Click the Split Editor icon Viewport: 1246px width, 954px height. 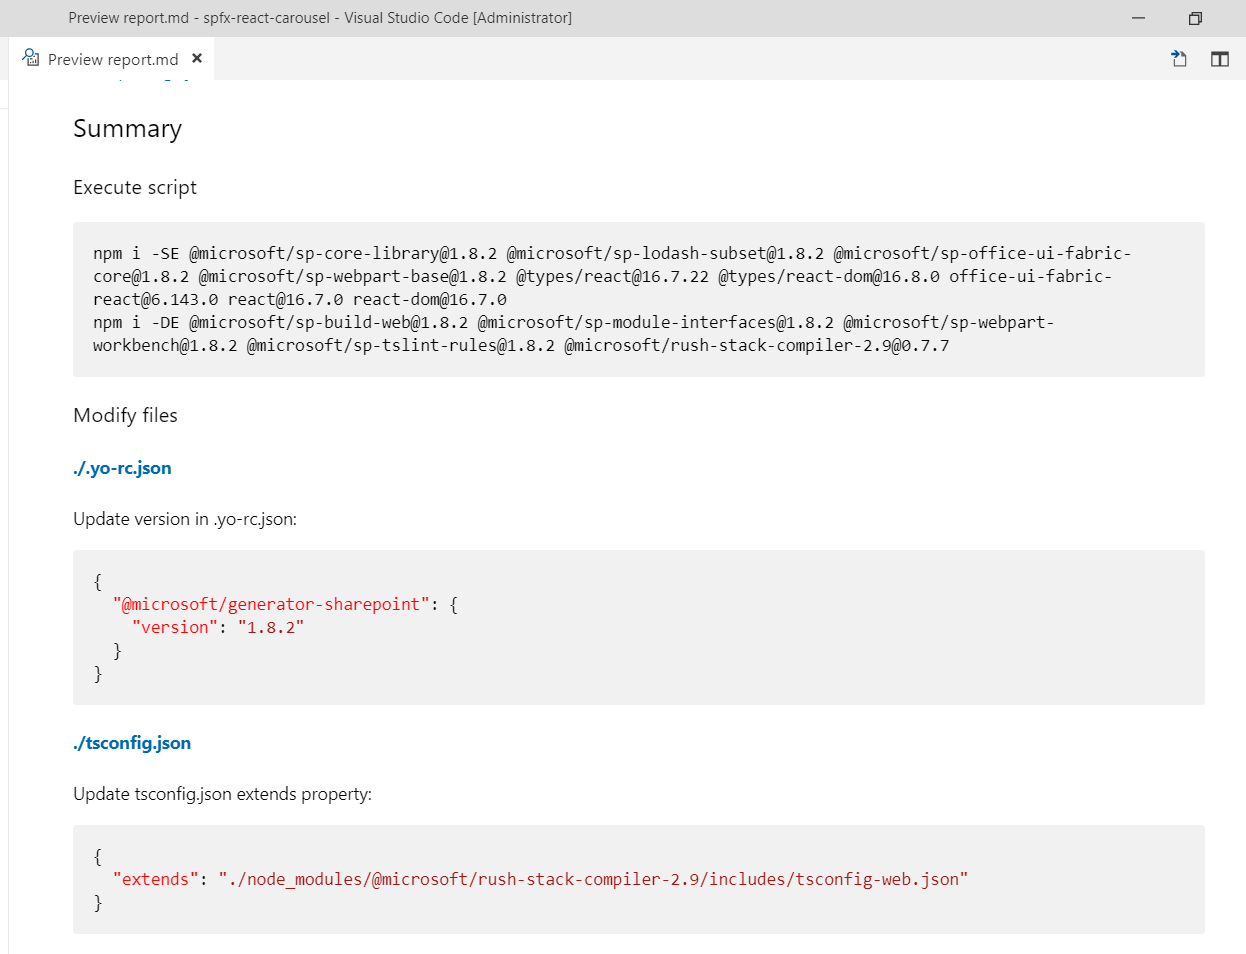click(x=1219, y=59)
